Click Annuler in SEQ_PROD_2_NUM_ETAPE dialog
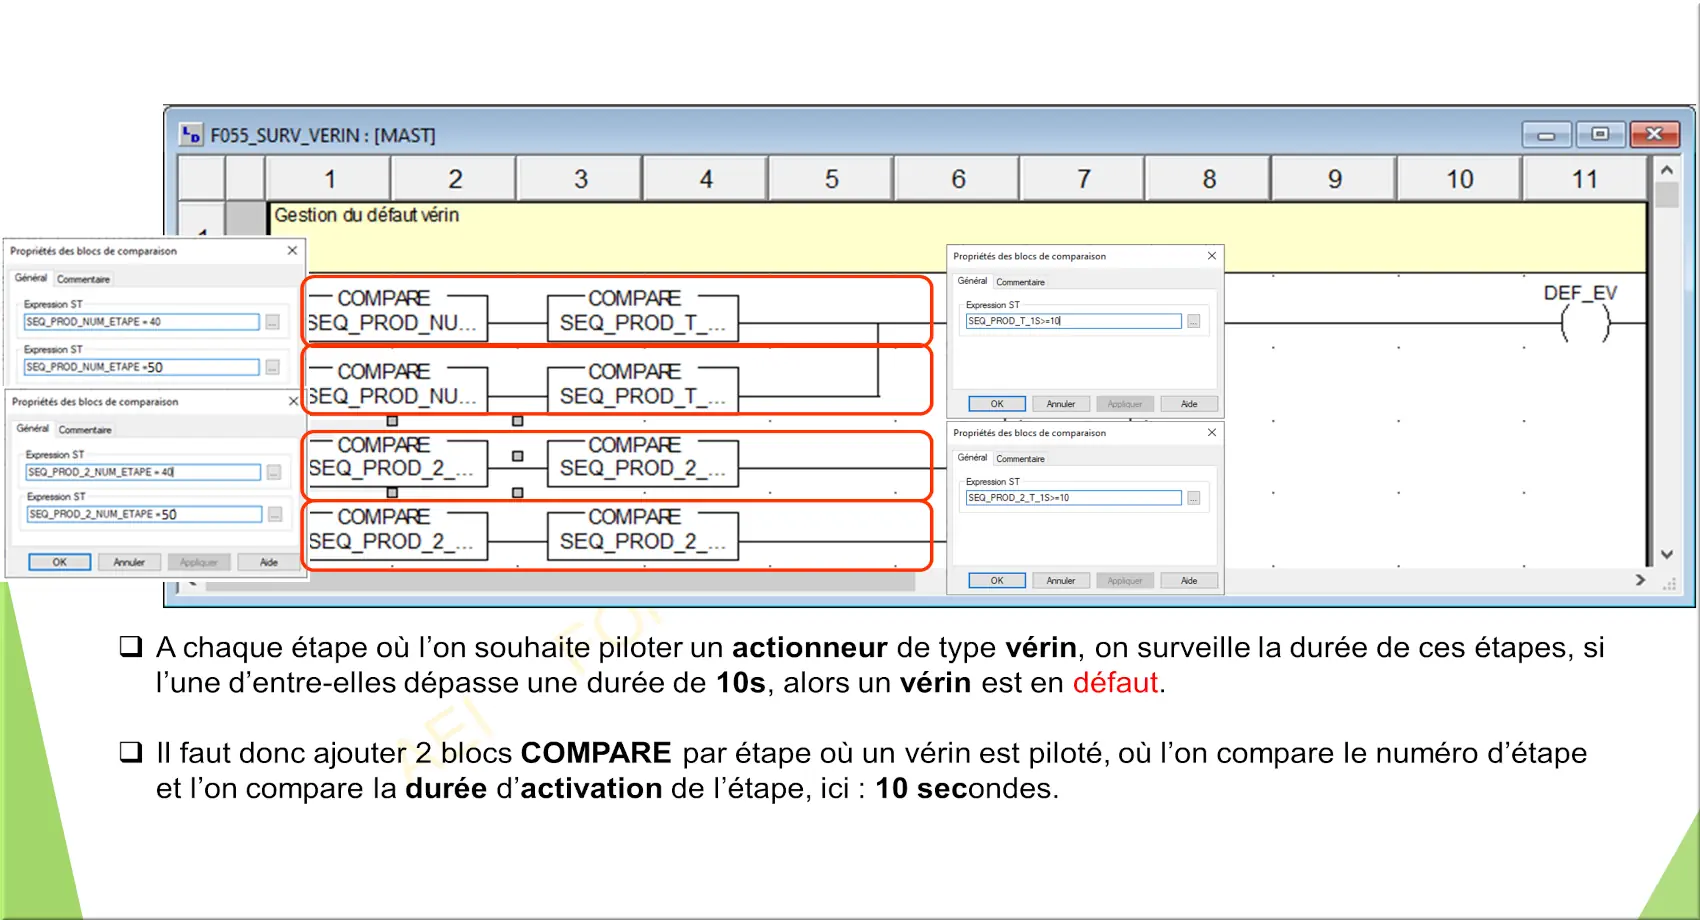 tap(129, 562)
